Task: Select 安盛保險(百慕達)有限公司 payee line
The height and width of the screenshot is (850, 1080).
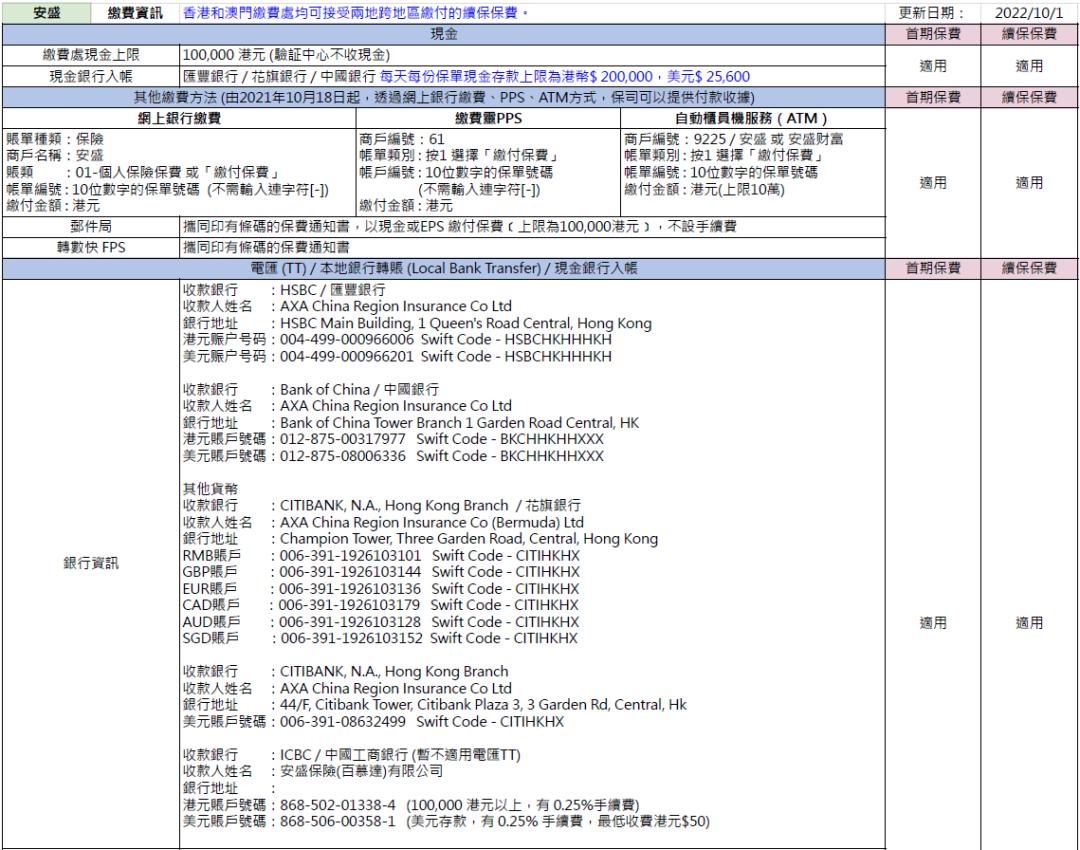Action: point(313,771)
